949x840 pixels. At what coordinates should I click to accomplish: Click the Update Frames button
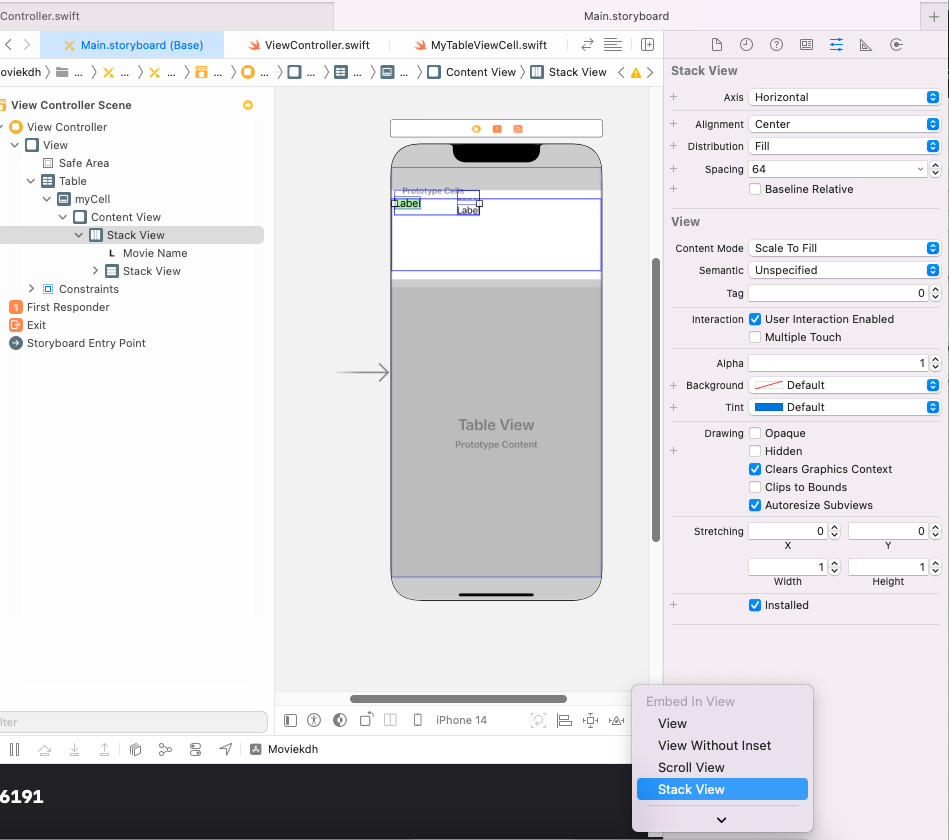[538, 720]
